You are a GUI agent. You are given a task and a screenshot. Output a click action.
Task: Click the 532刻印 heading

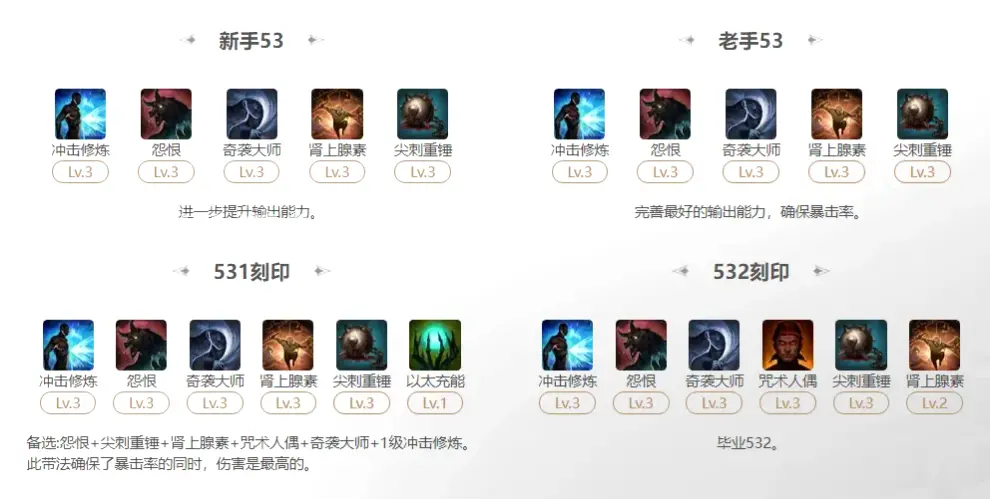[751, 272]
